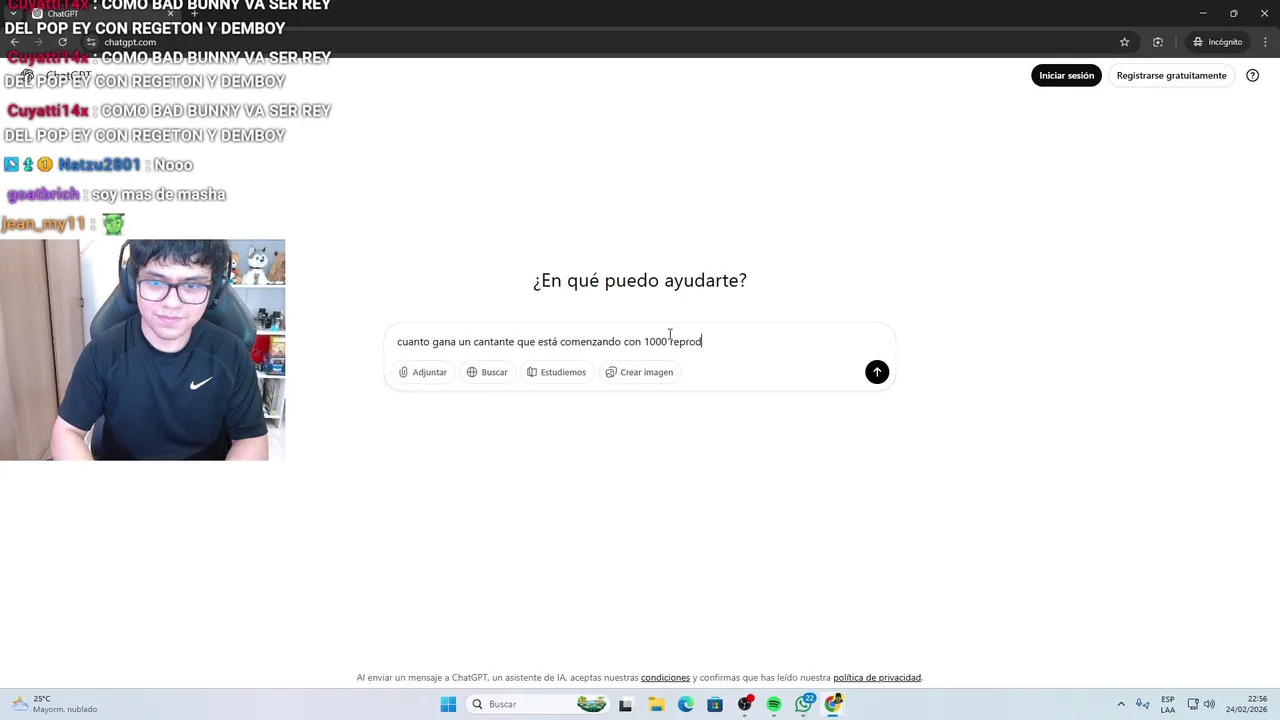Viewport: 1280px width, 720px height.
Task: Open the Windows Start menu
Action: pos(448,704)
